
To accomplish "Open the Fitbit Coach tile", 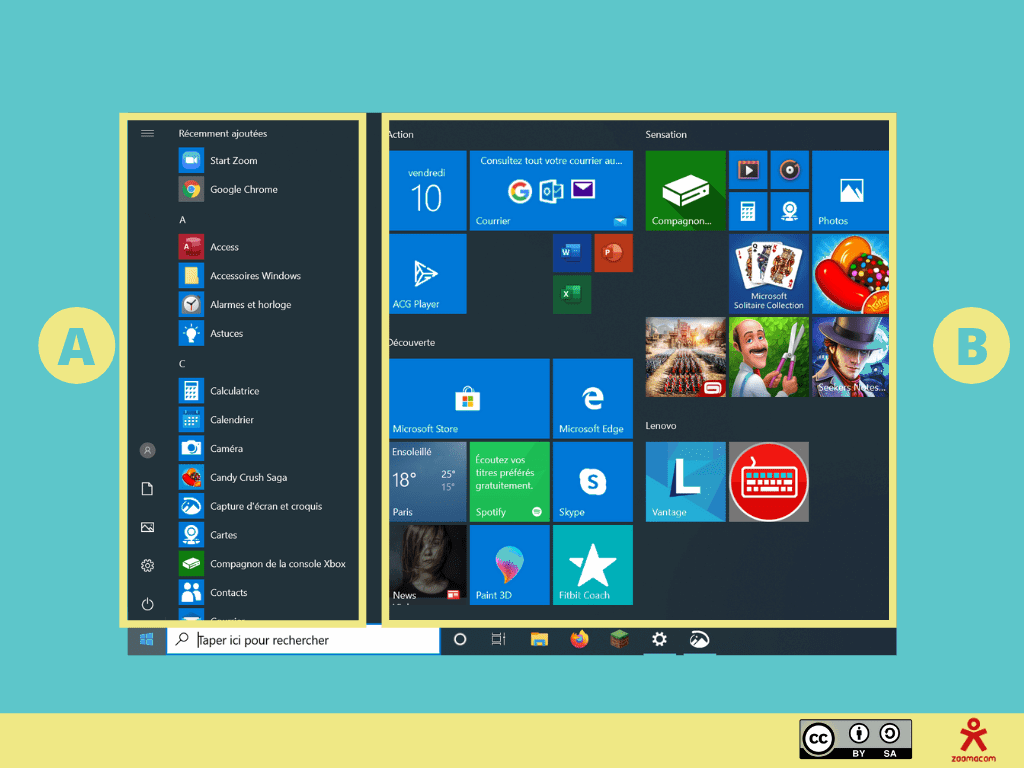I will (592, 565).
